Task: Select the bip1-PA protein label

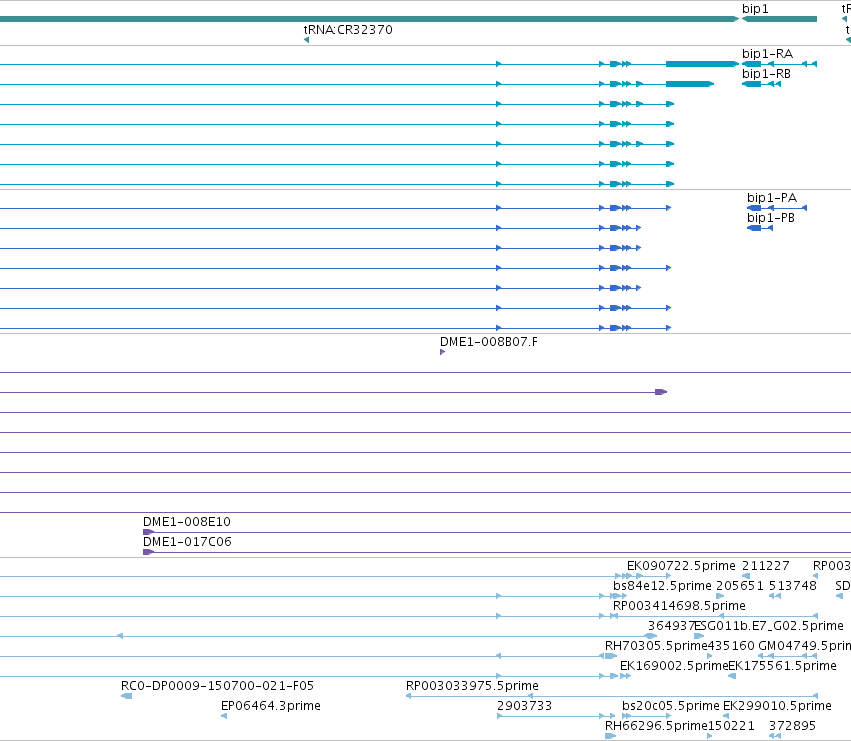Action: tap(772, 198)
